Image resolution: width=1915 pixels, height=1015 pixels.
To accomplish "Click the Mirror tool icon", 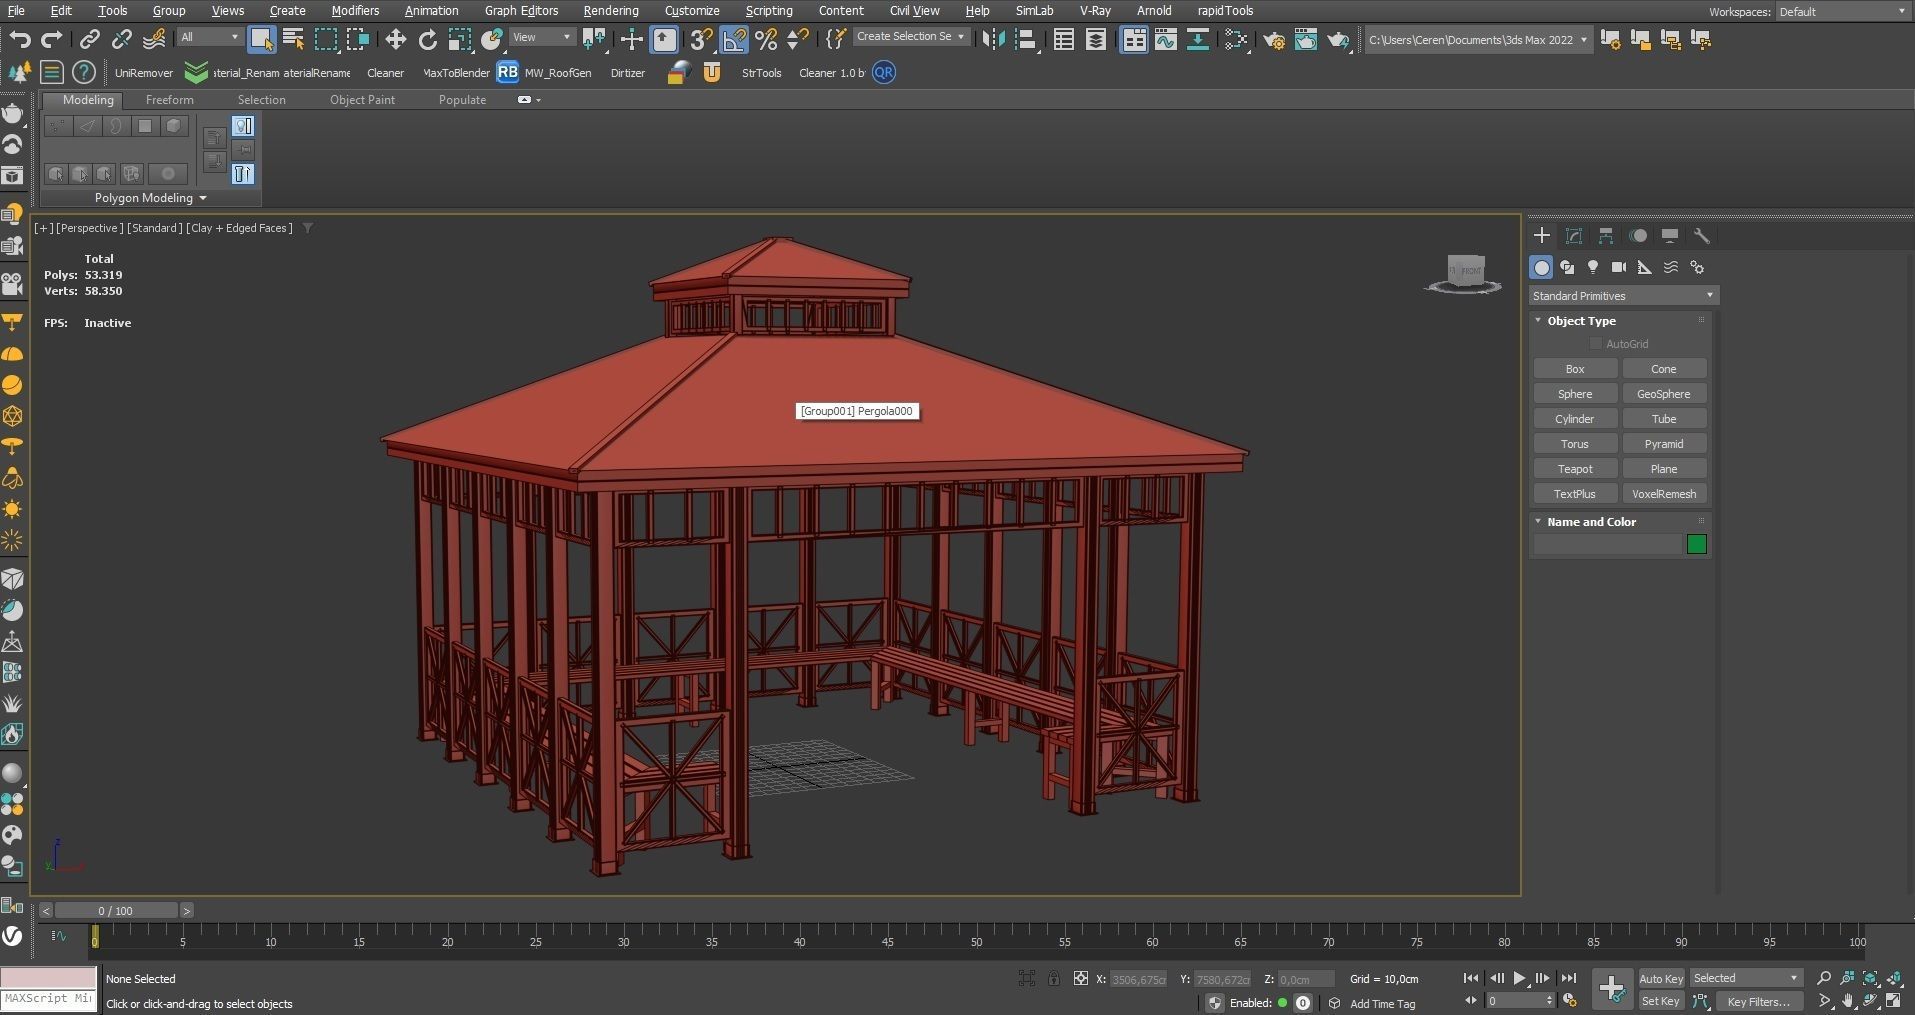I will coord(993,39).
